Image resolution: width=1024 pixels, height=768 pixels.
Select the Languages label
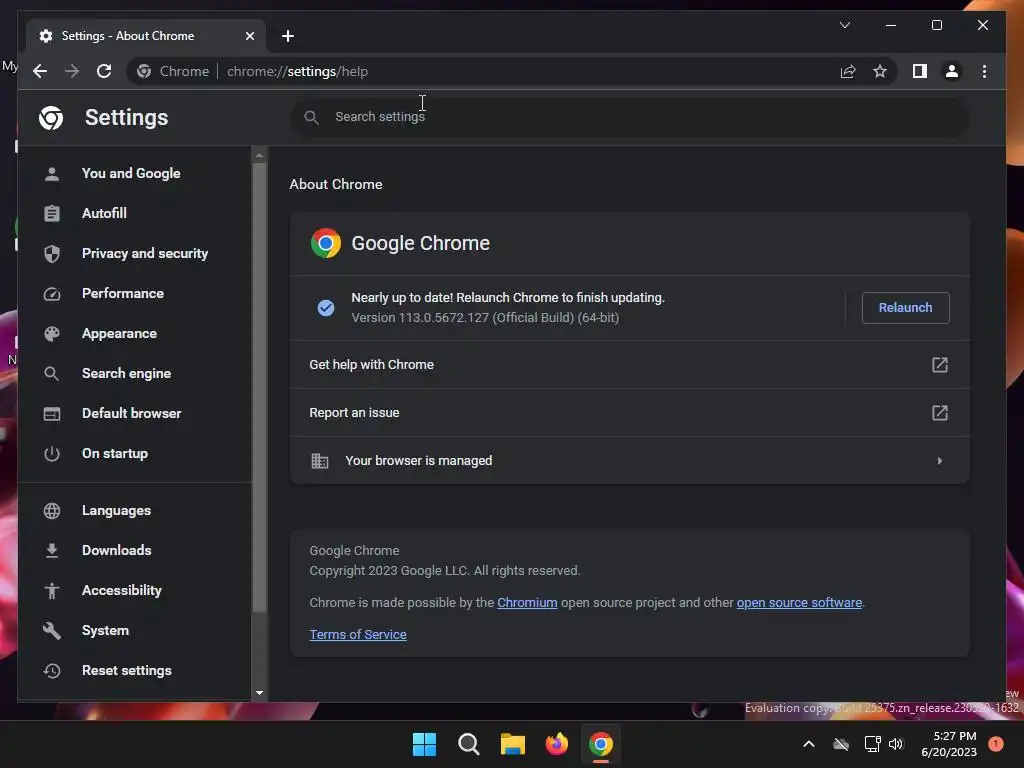coord(116,511)
